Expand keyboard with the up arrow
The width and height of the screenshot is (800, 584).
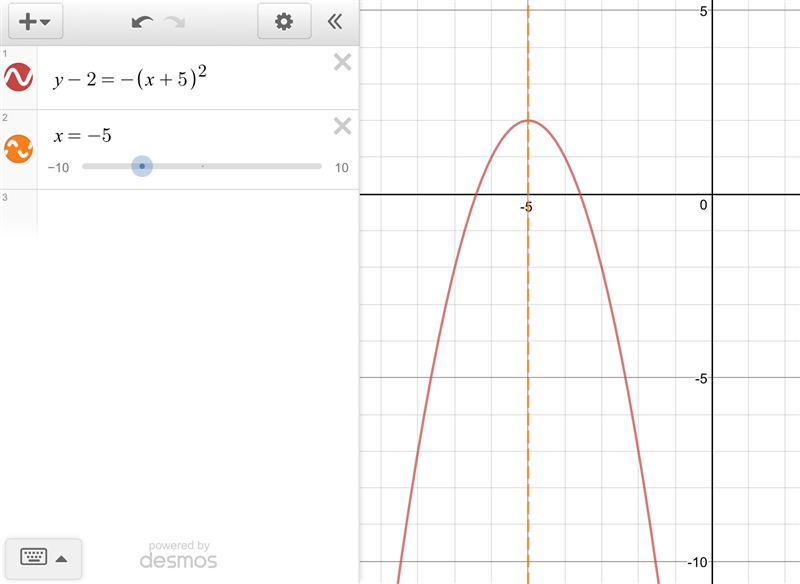click(x=61, y=559)
